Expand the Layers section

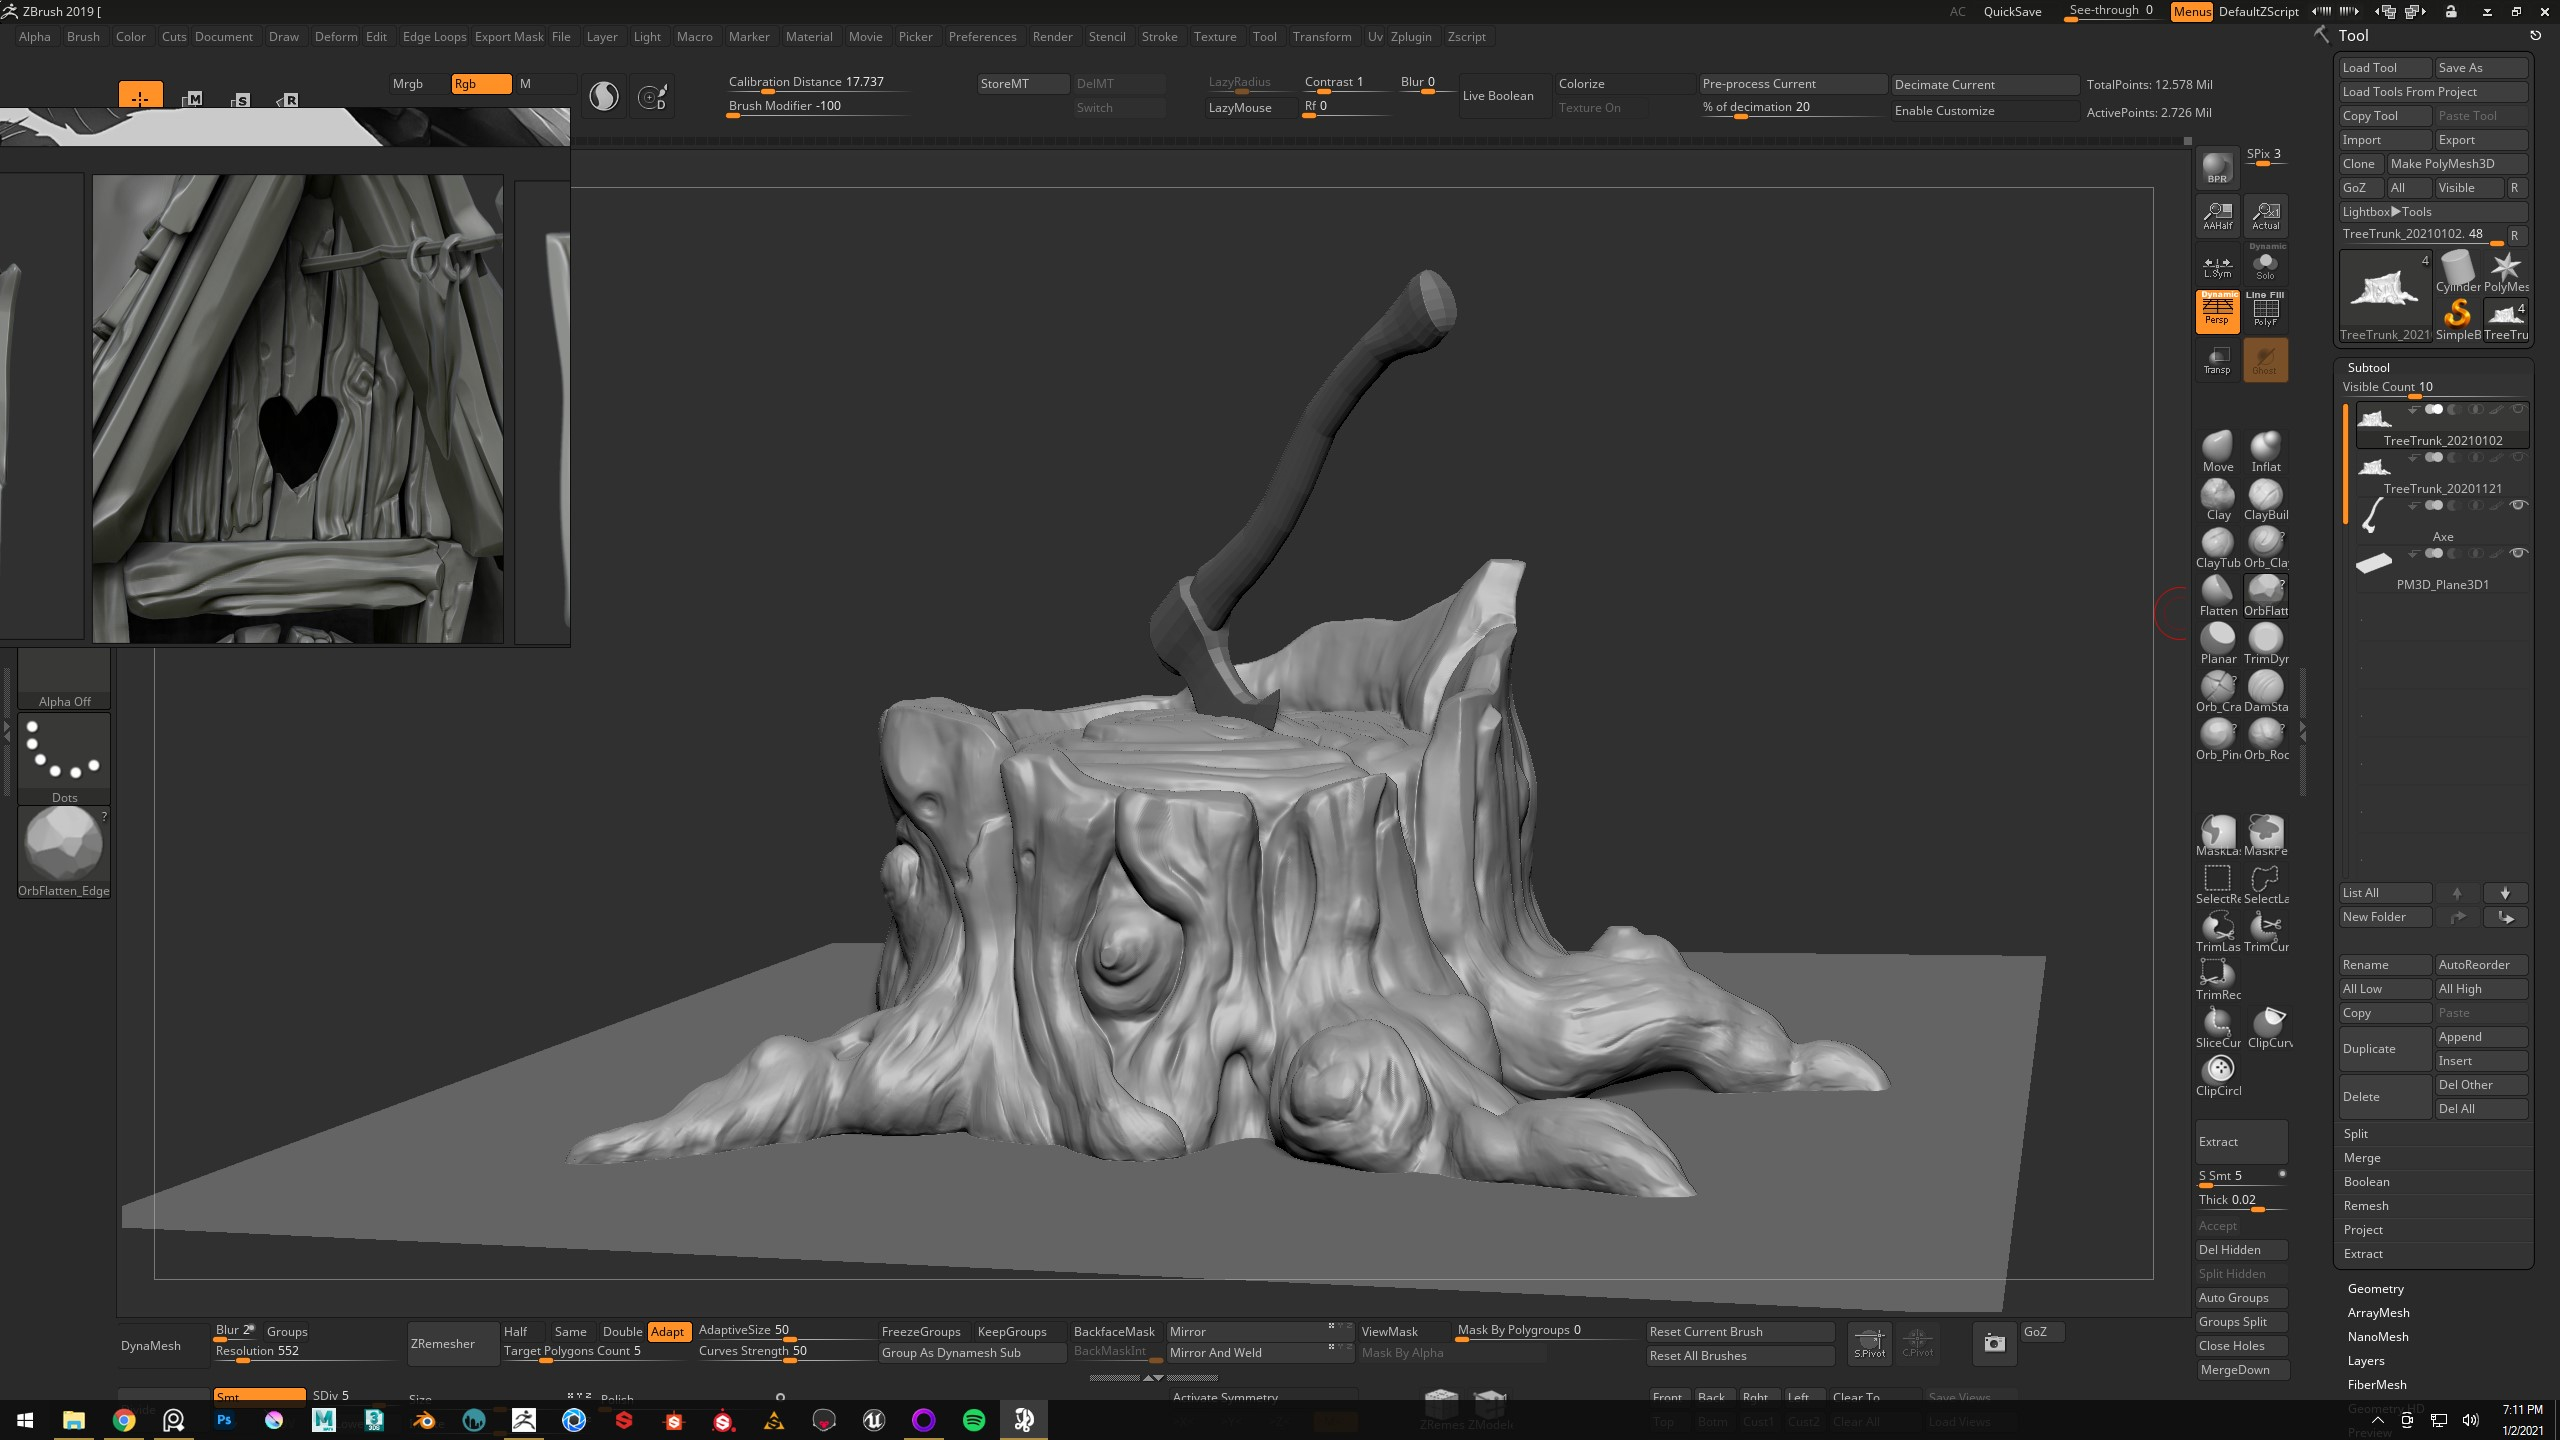[2365, 1361]
